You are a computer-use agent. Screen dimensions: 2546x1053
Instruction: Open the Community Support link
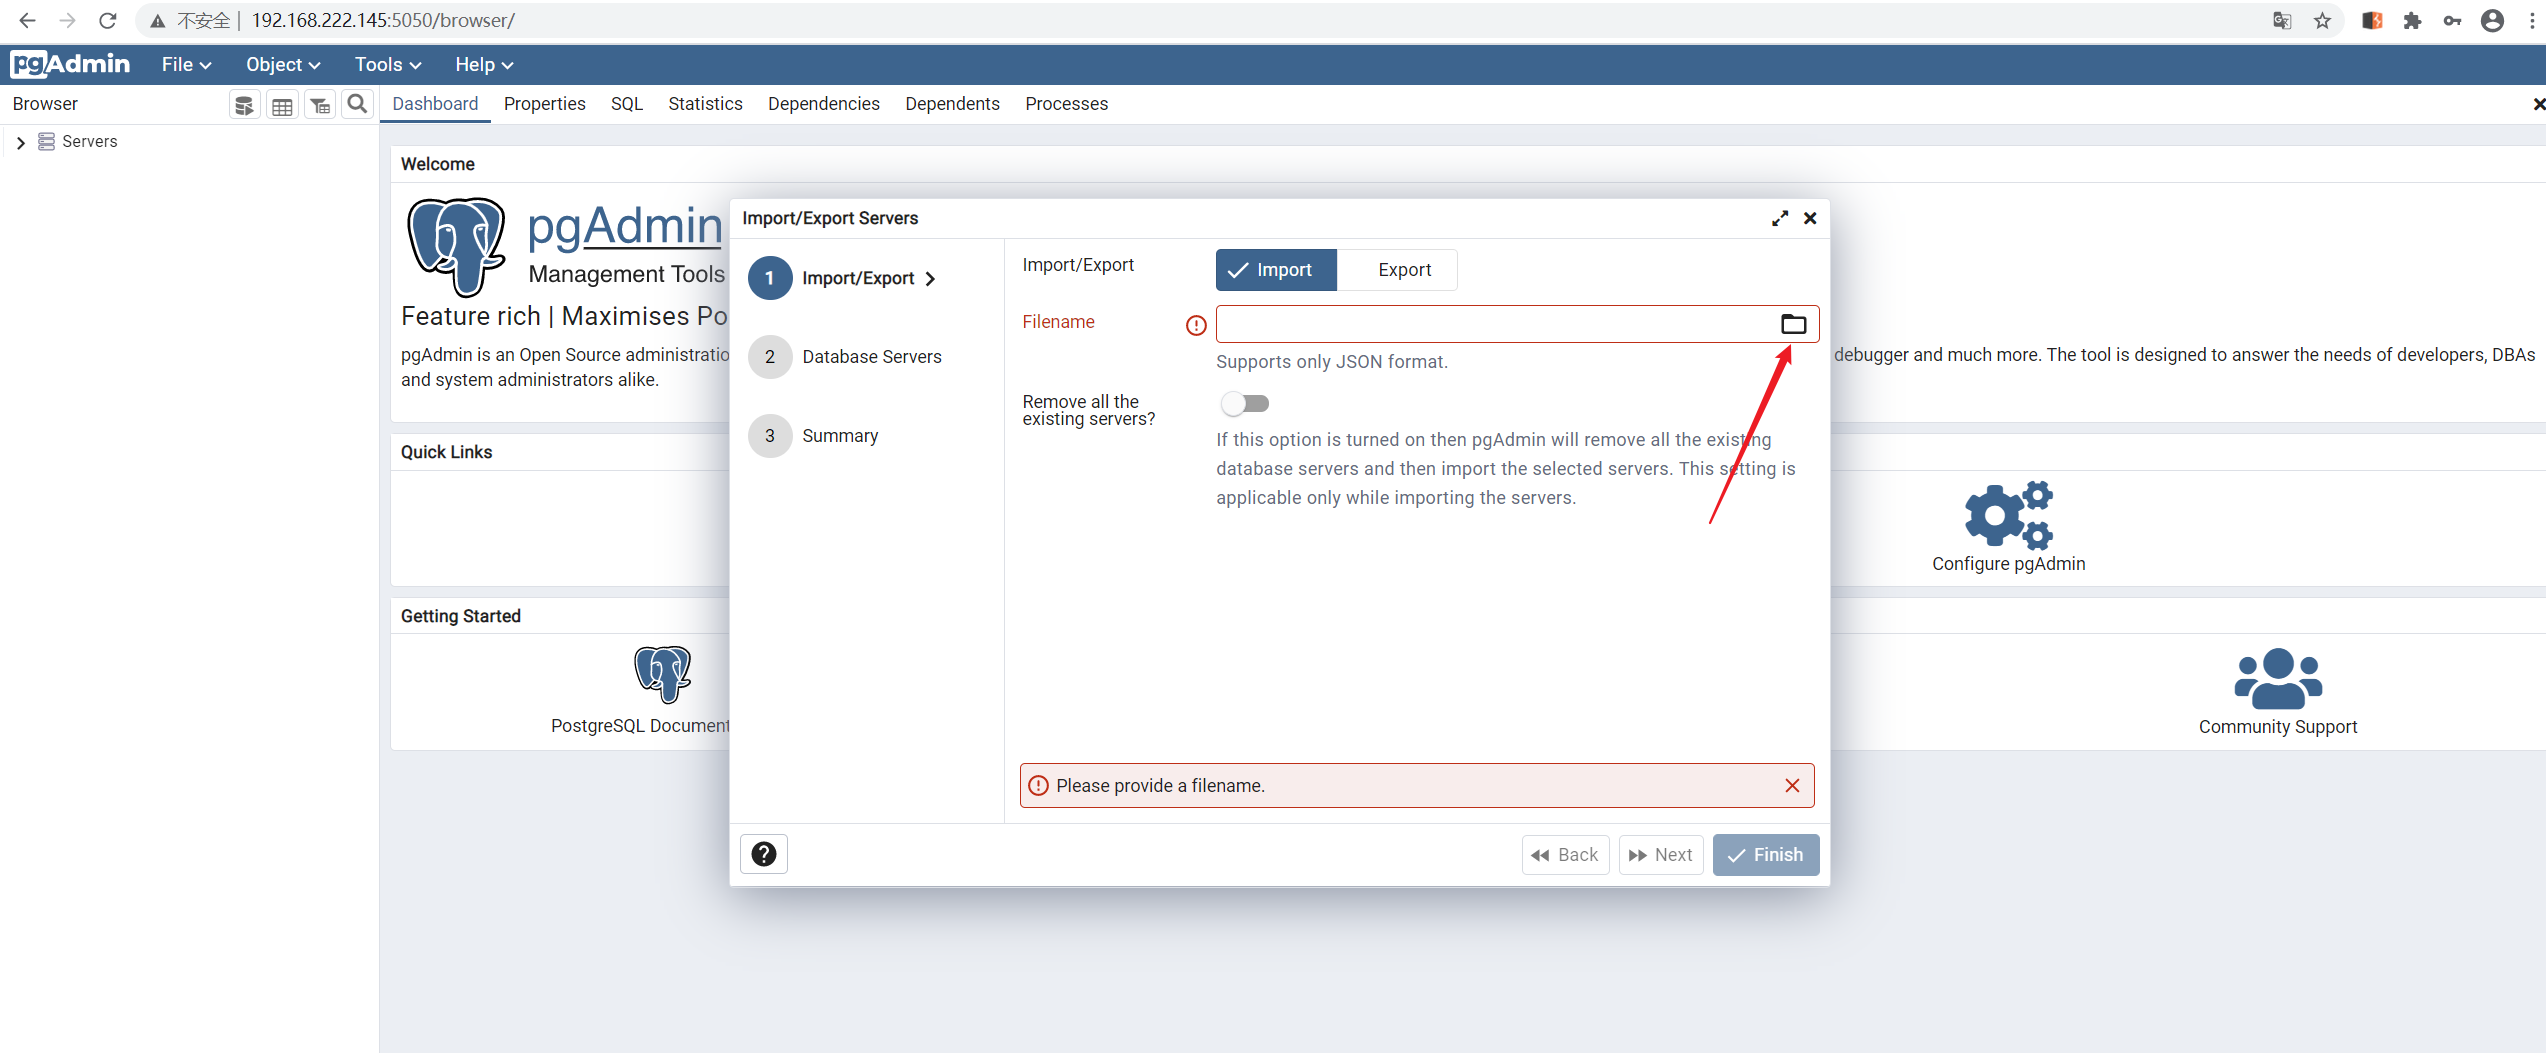[2277, 727]
